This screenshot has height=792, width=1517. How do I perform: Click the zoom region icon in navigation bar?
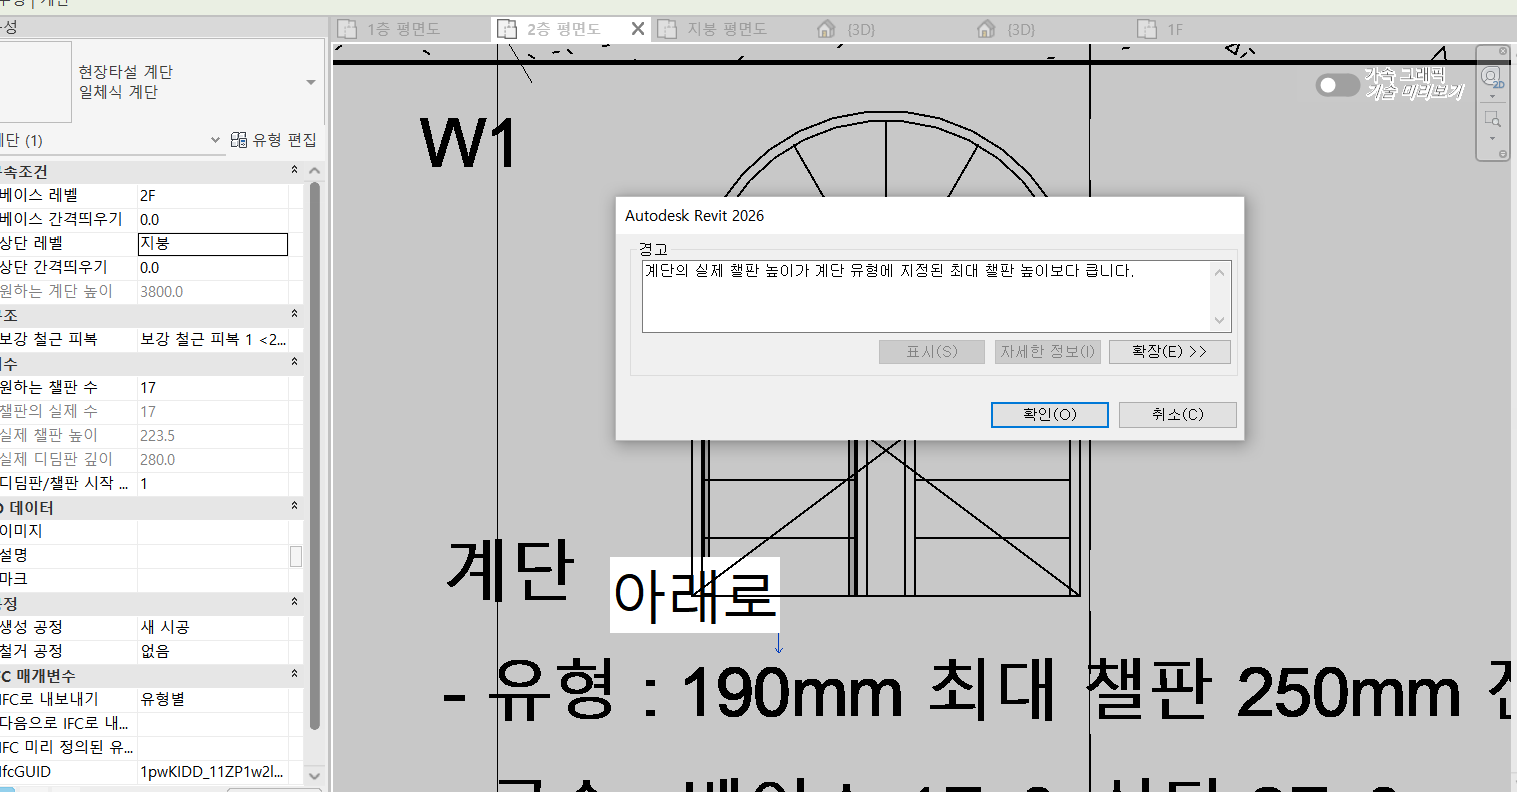pos(1492,119)
